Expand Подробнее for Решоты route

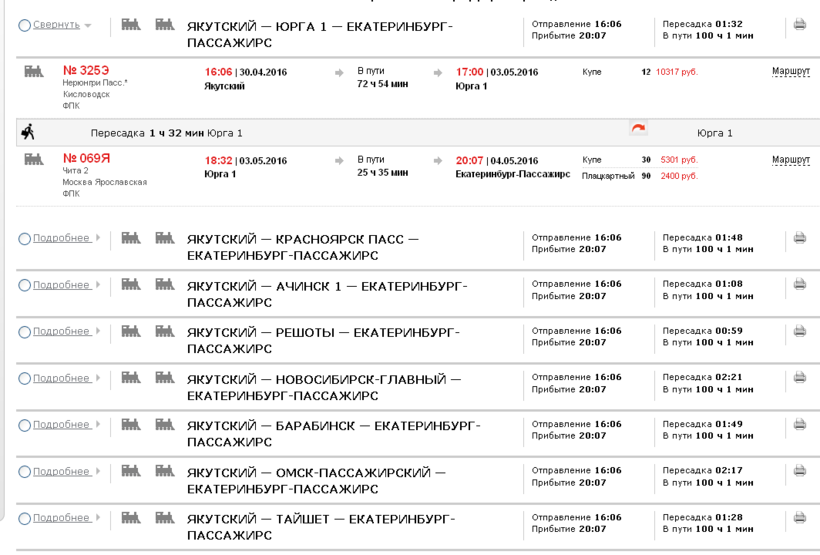pos(61,331)
